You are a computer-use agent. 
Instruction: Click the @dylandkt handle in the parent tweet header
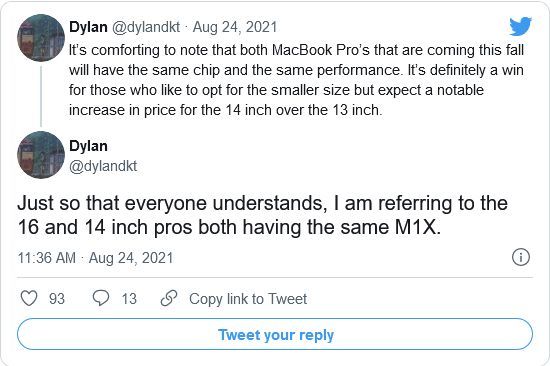146,27
